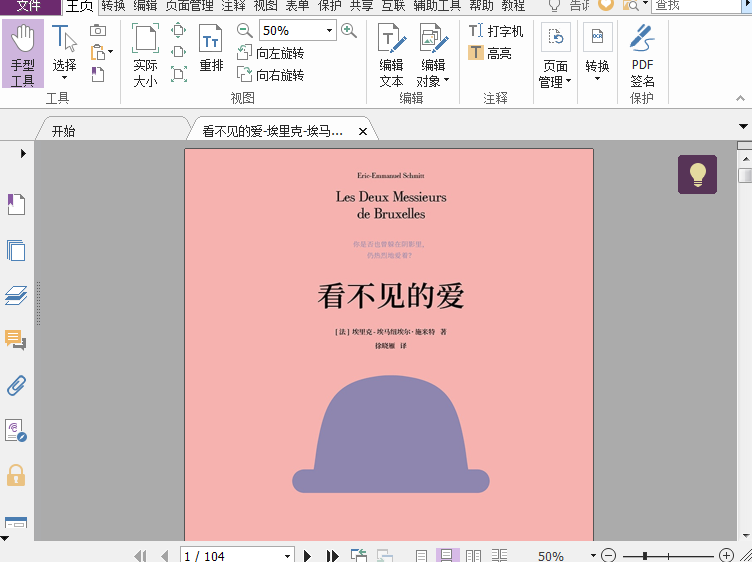Activate the Select text tool icon
Screen dimensions: 752x562
[64, 38]
